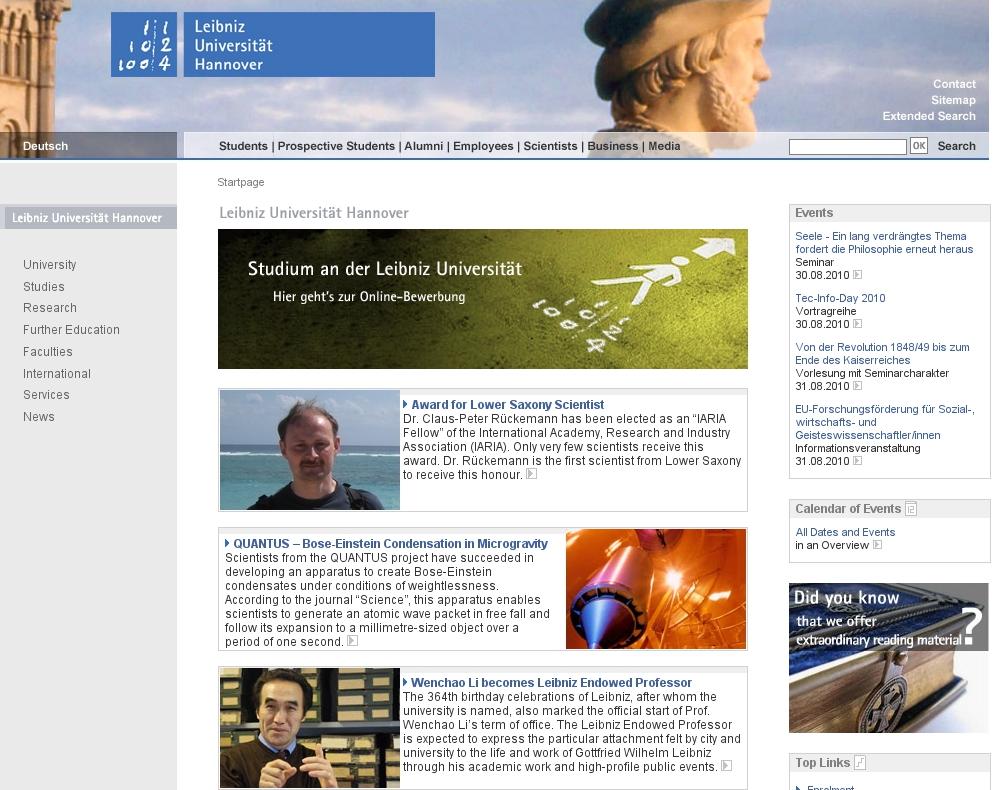Click the Top Links heading icon
Screen dimensions: 1000x790
coord(860,762)
